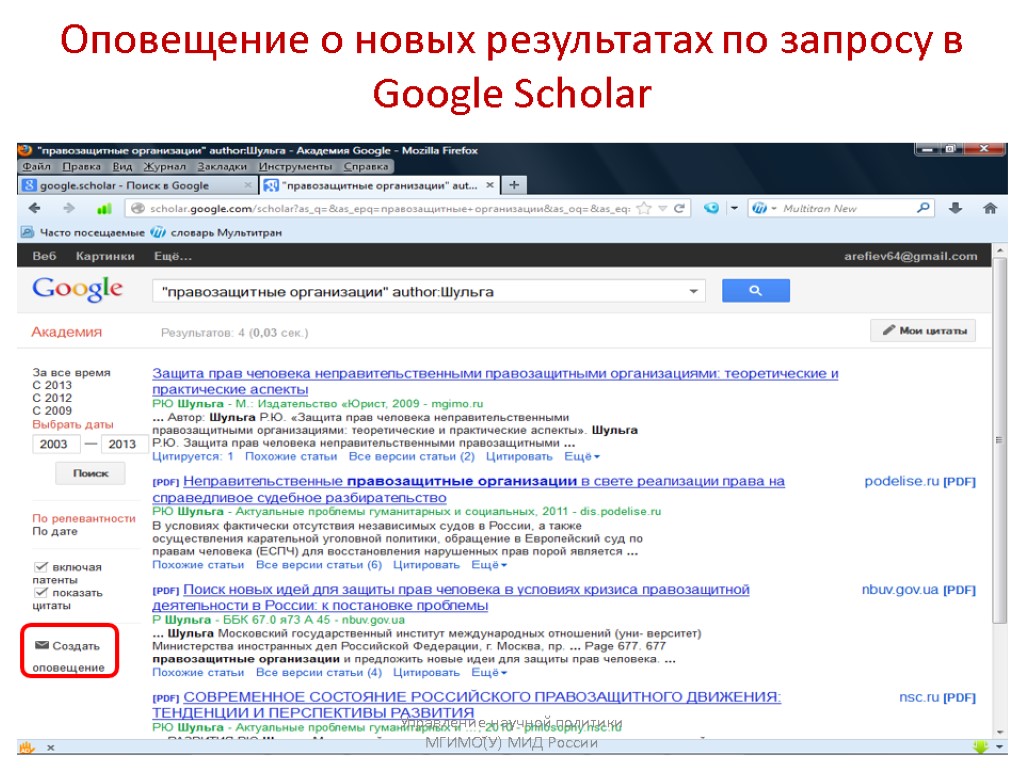1024x768 pixels.
Task: Click the page vertical scrollbar
Action: (x=999, y=440)
